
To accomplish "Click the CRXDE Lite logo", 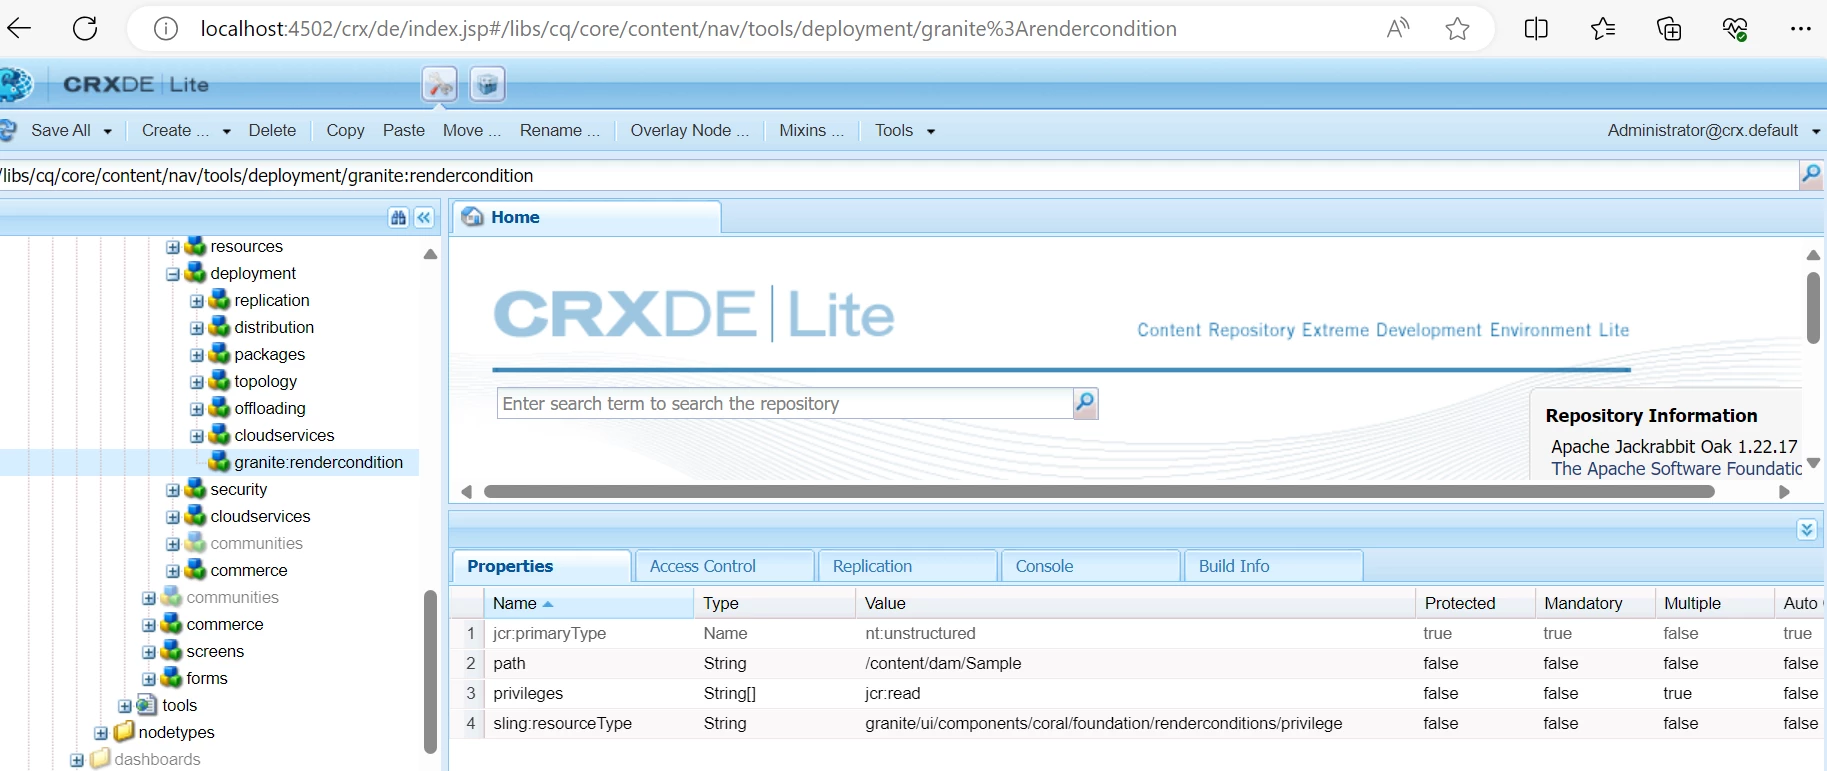I will [135, 85].
